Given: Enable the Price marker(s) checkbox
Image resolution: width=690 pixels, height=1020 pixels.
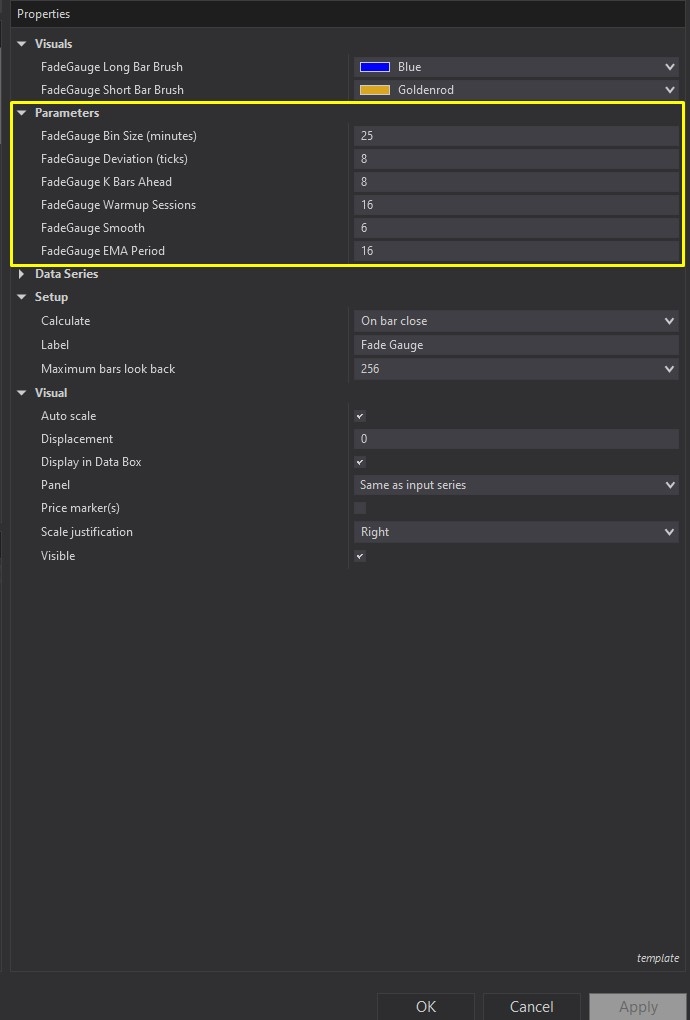Looking at the screenshot, I should (x=360, y=508).
